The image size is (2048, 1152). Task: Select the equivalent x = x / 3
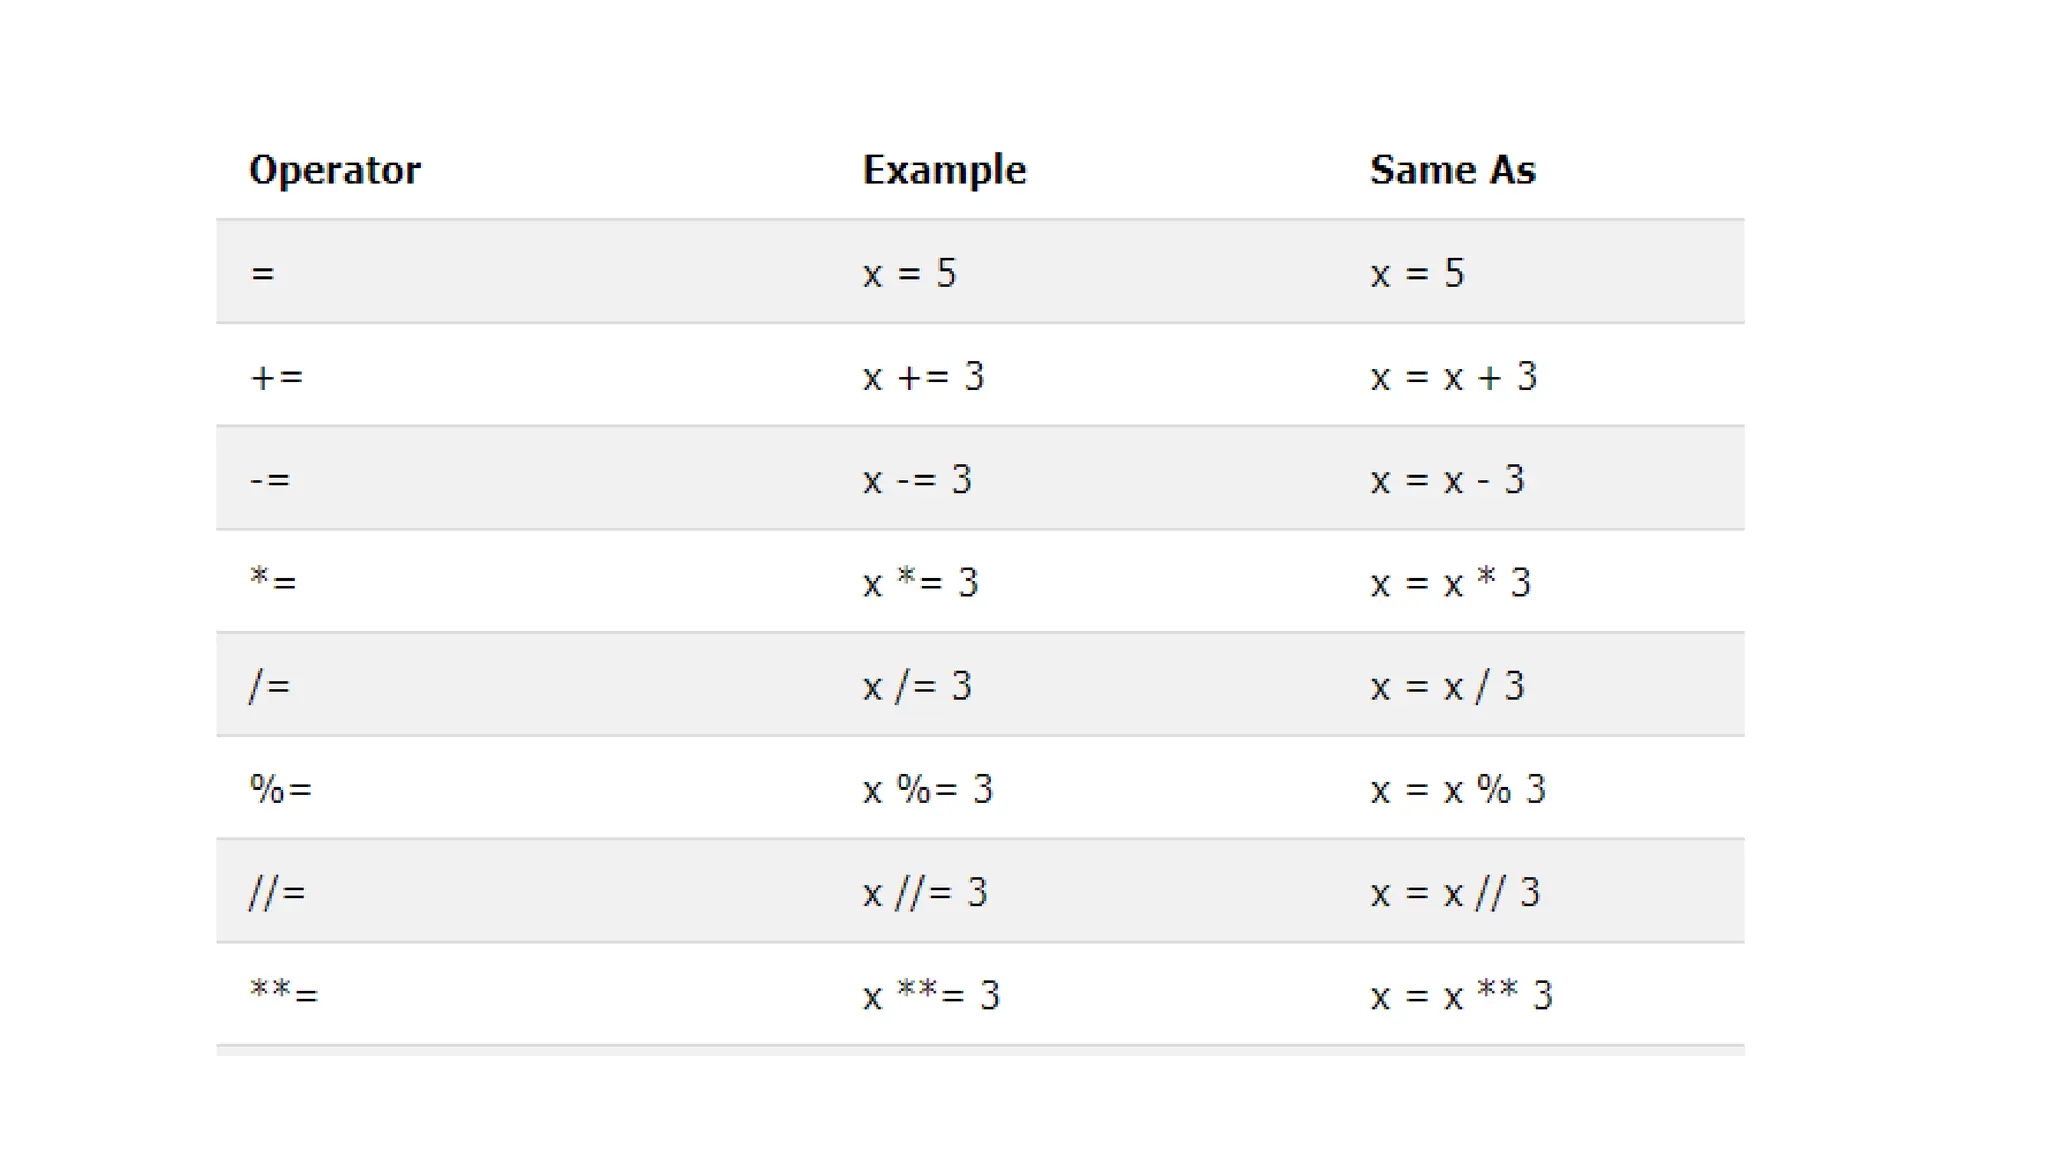(x=1447, y=686)
